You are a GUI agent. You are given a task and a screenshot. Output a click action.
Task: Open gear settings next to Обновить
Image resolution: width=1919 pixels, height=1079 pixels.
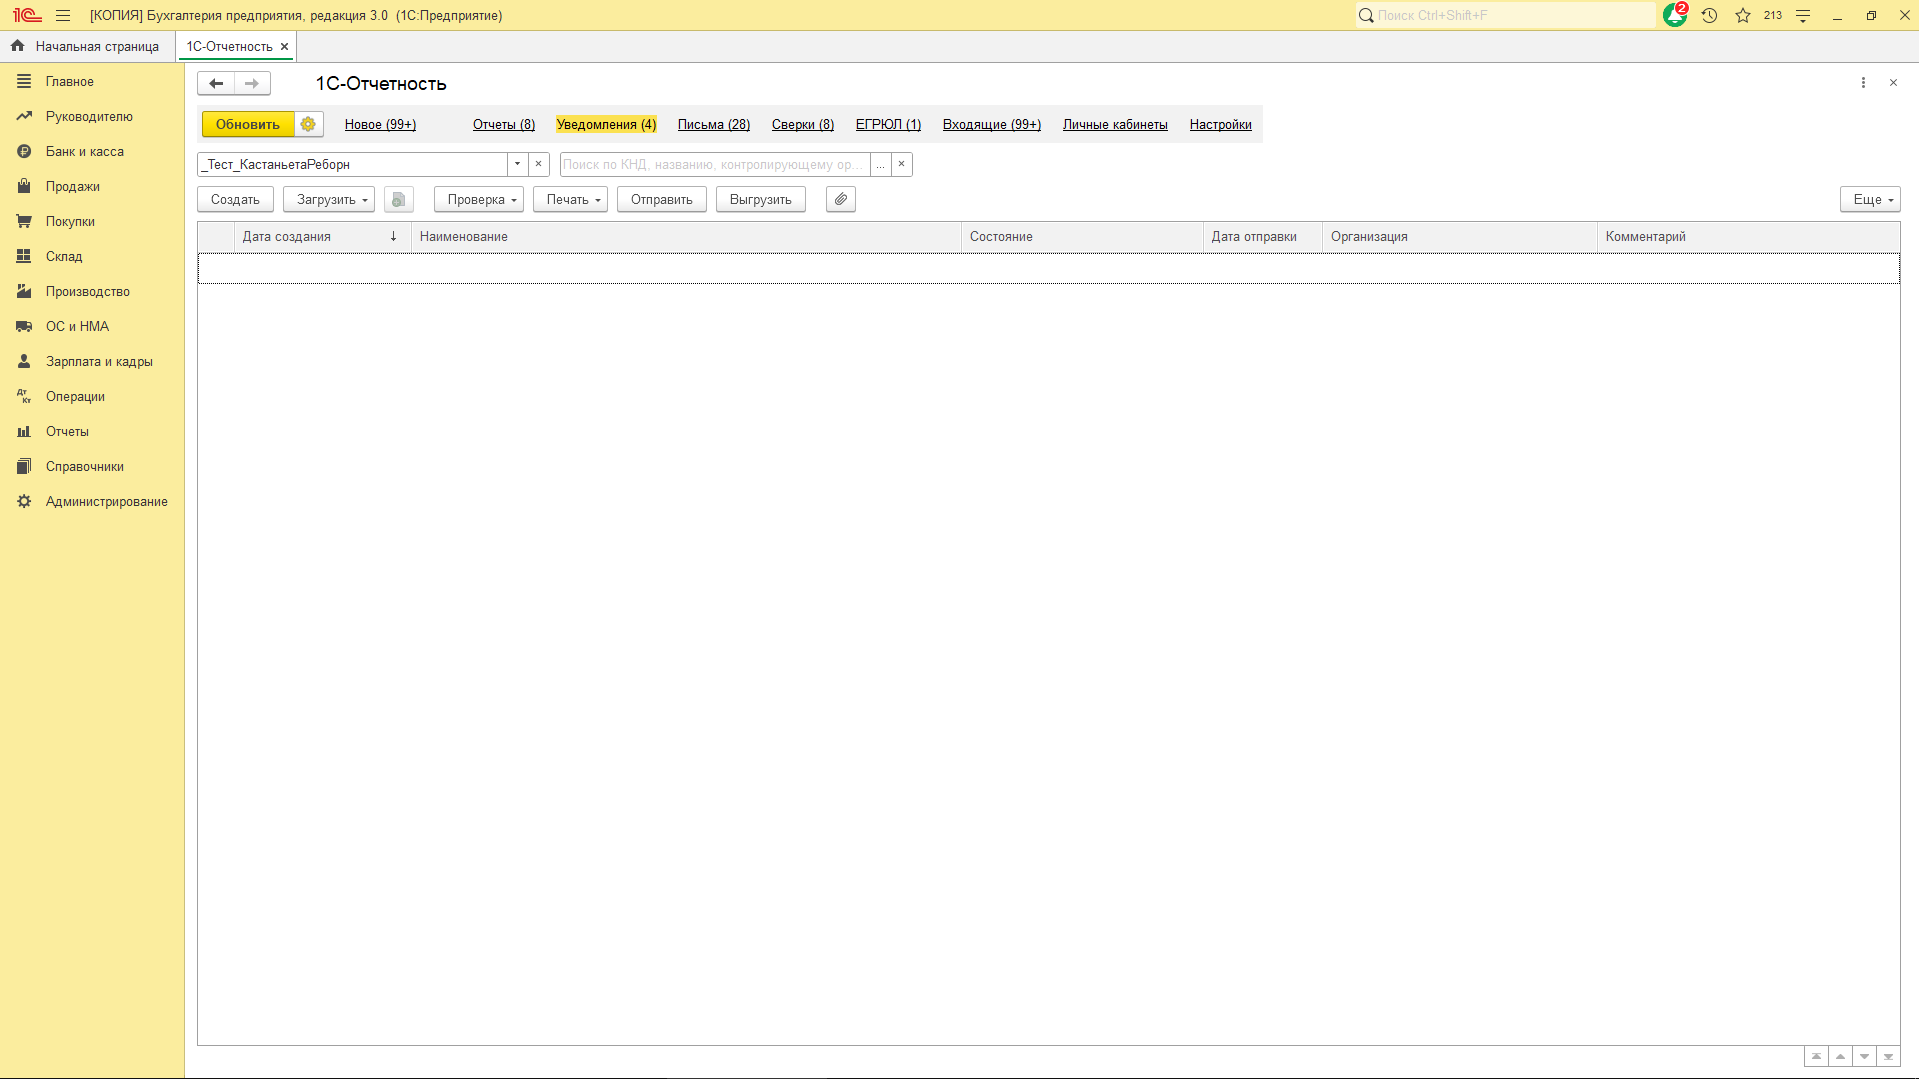coord(308,124)
